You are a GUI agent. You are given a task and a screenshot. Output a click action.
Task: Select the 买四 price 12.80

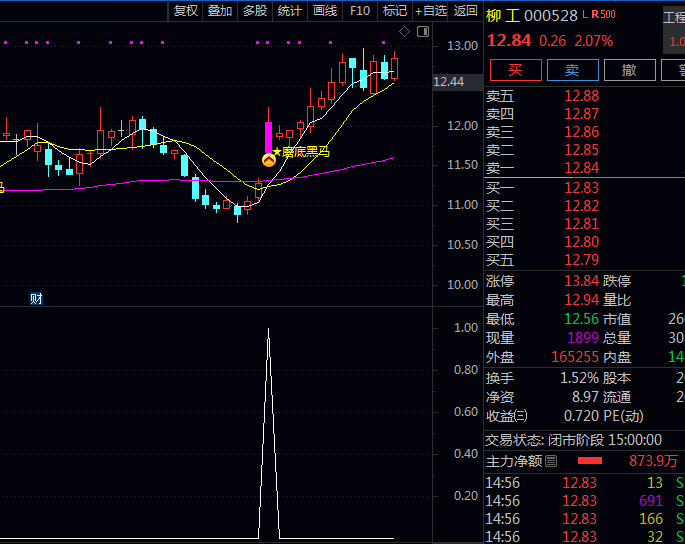581,242
